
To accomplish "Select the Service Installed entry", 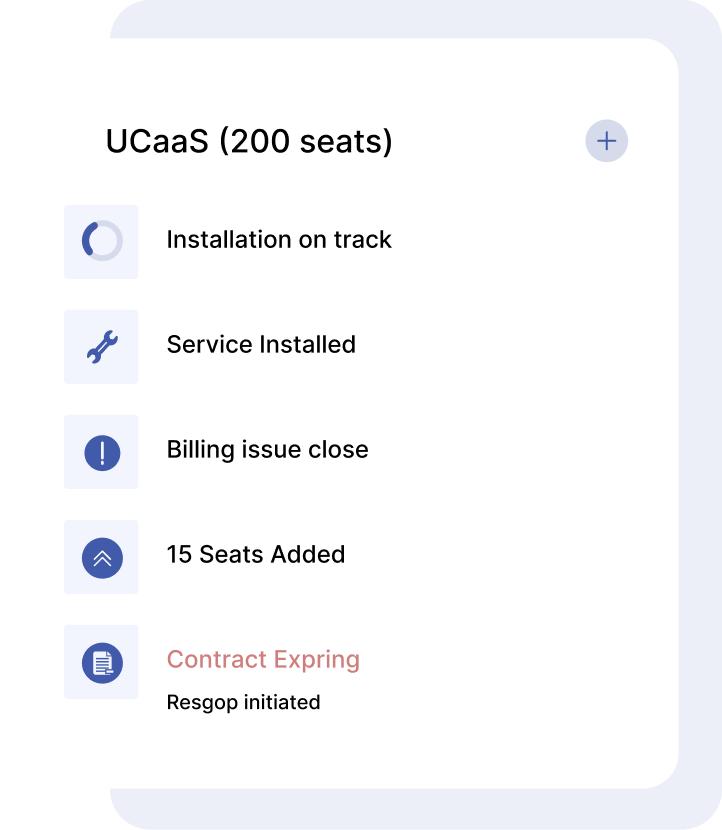I will (x=261, y=345).
